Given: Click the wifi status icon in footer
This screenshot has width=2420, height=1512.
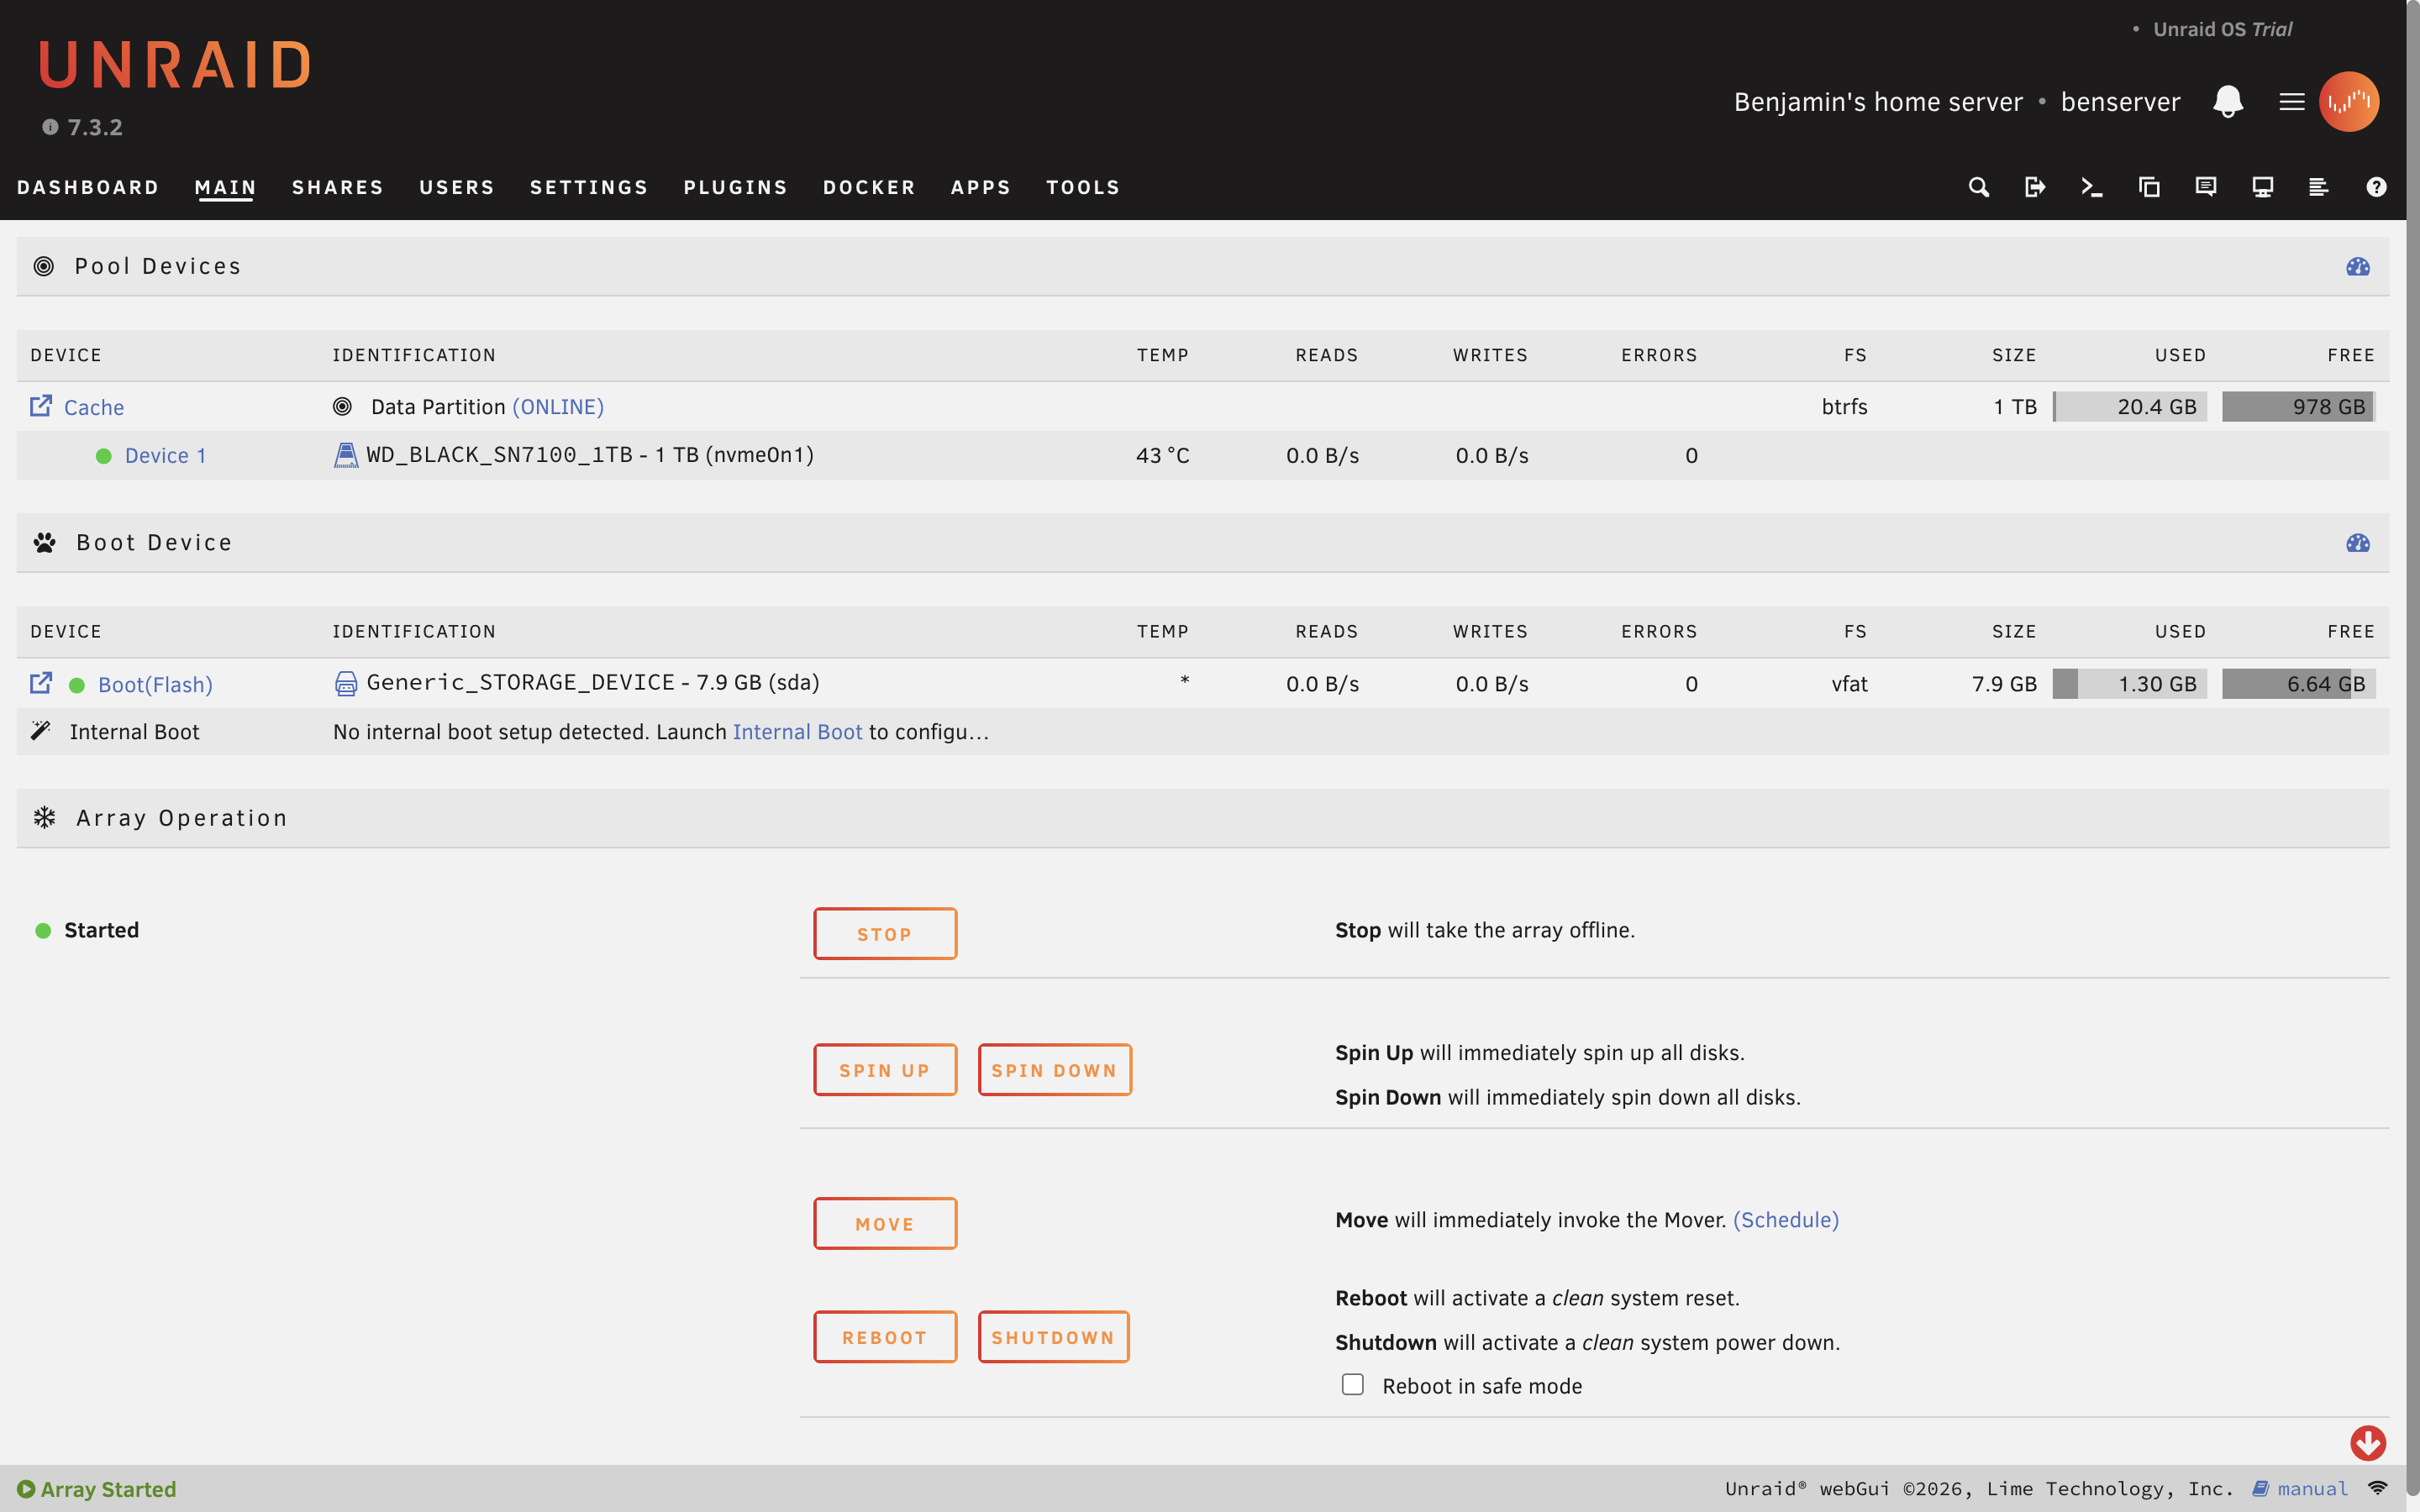Looking at the screenshot, I should tap(2378, 1488).
